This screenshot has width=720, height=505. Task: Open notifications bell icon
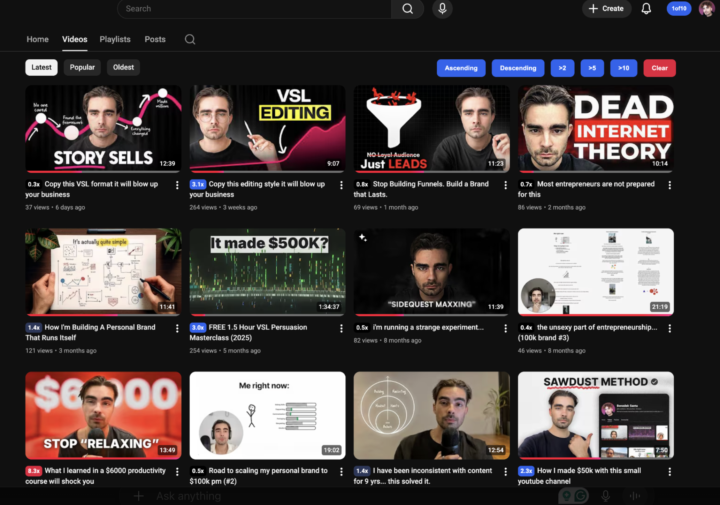(x=646, y=9)
